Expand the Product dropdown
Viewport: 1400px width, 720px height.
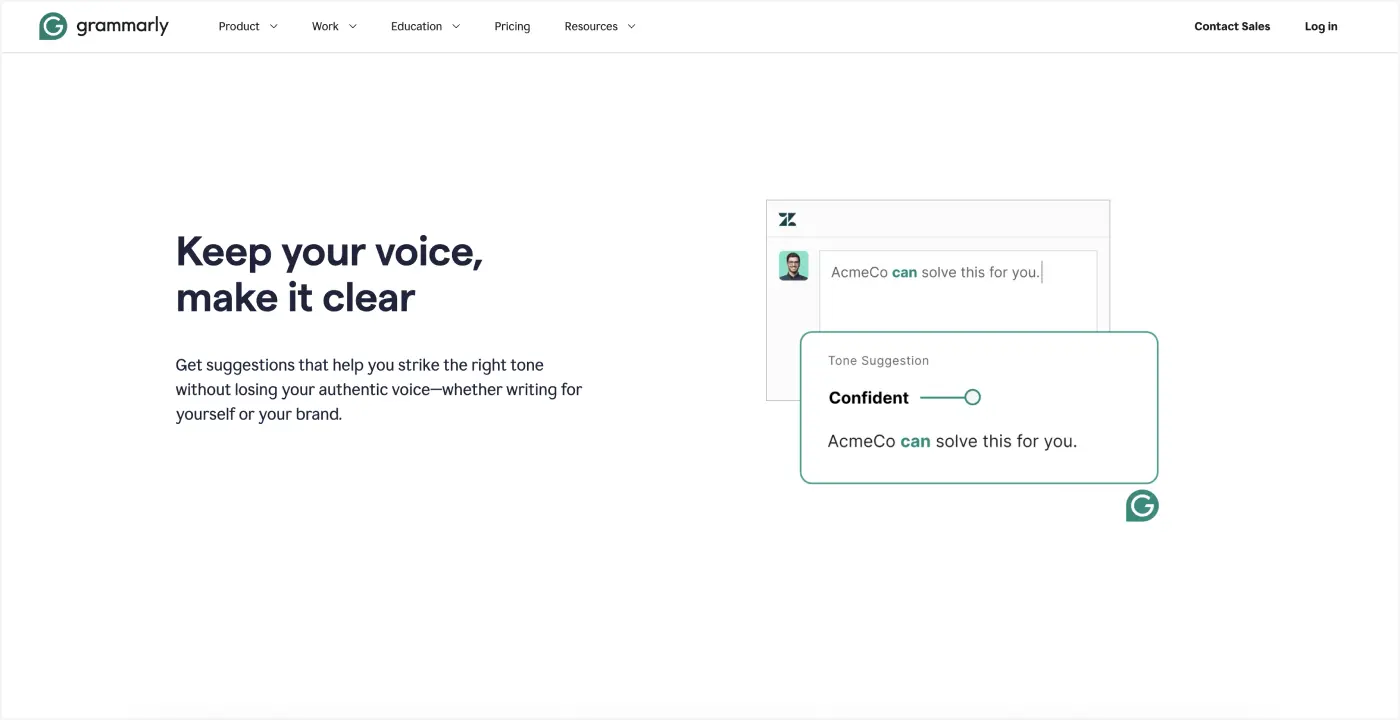247,26
